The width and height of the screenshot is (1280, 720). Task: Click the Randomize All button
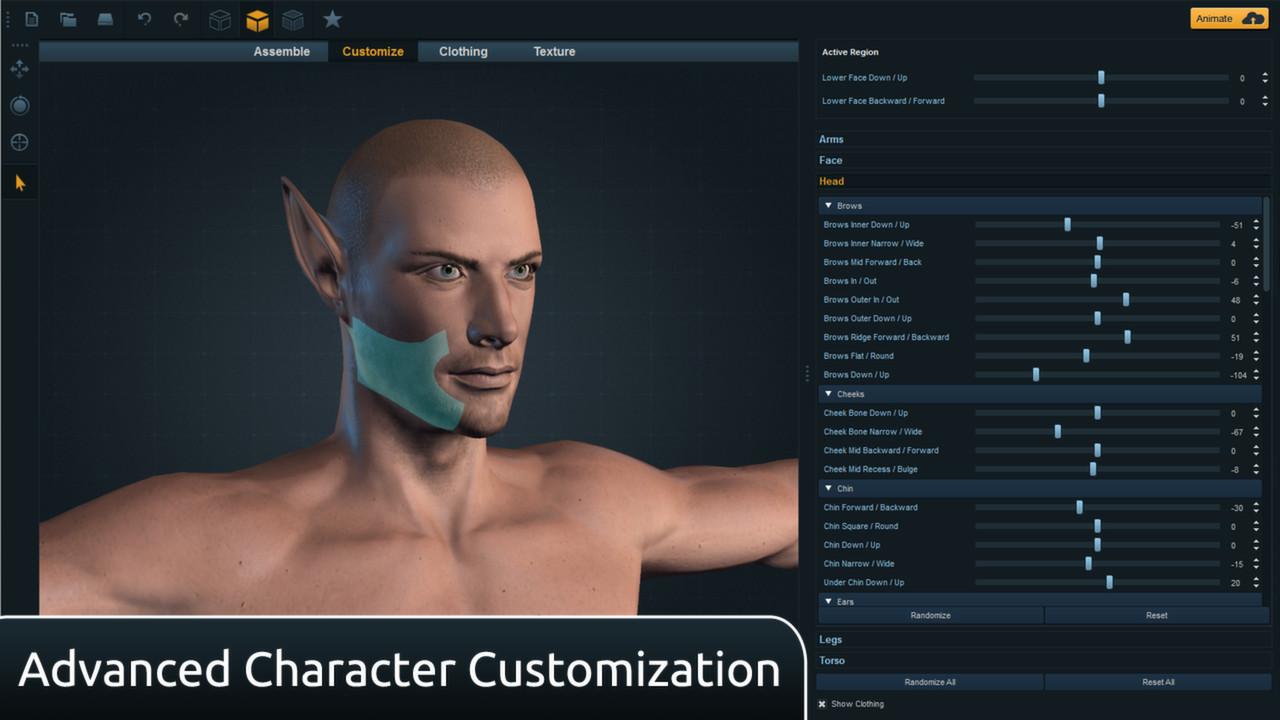pos(930,681)
